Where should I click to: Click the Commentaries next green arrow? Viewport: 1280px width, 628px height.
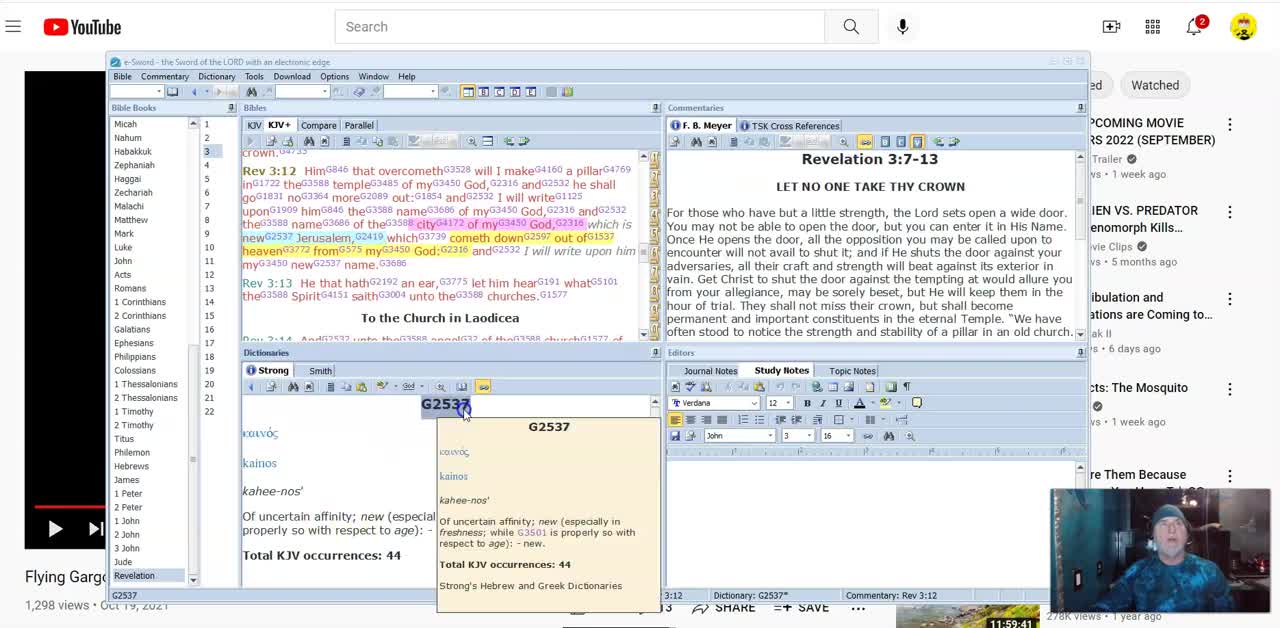pos(955,141)
